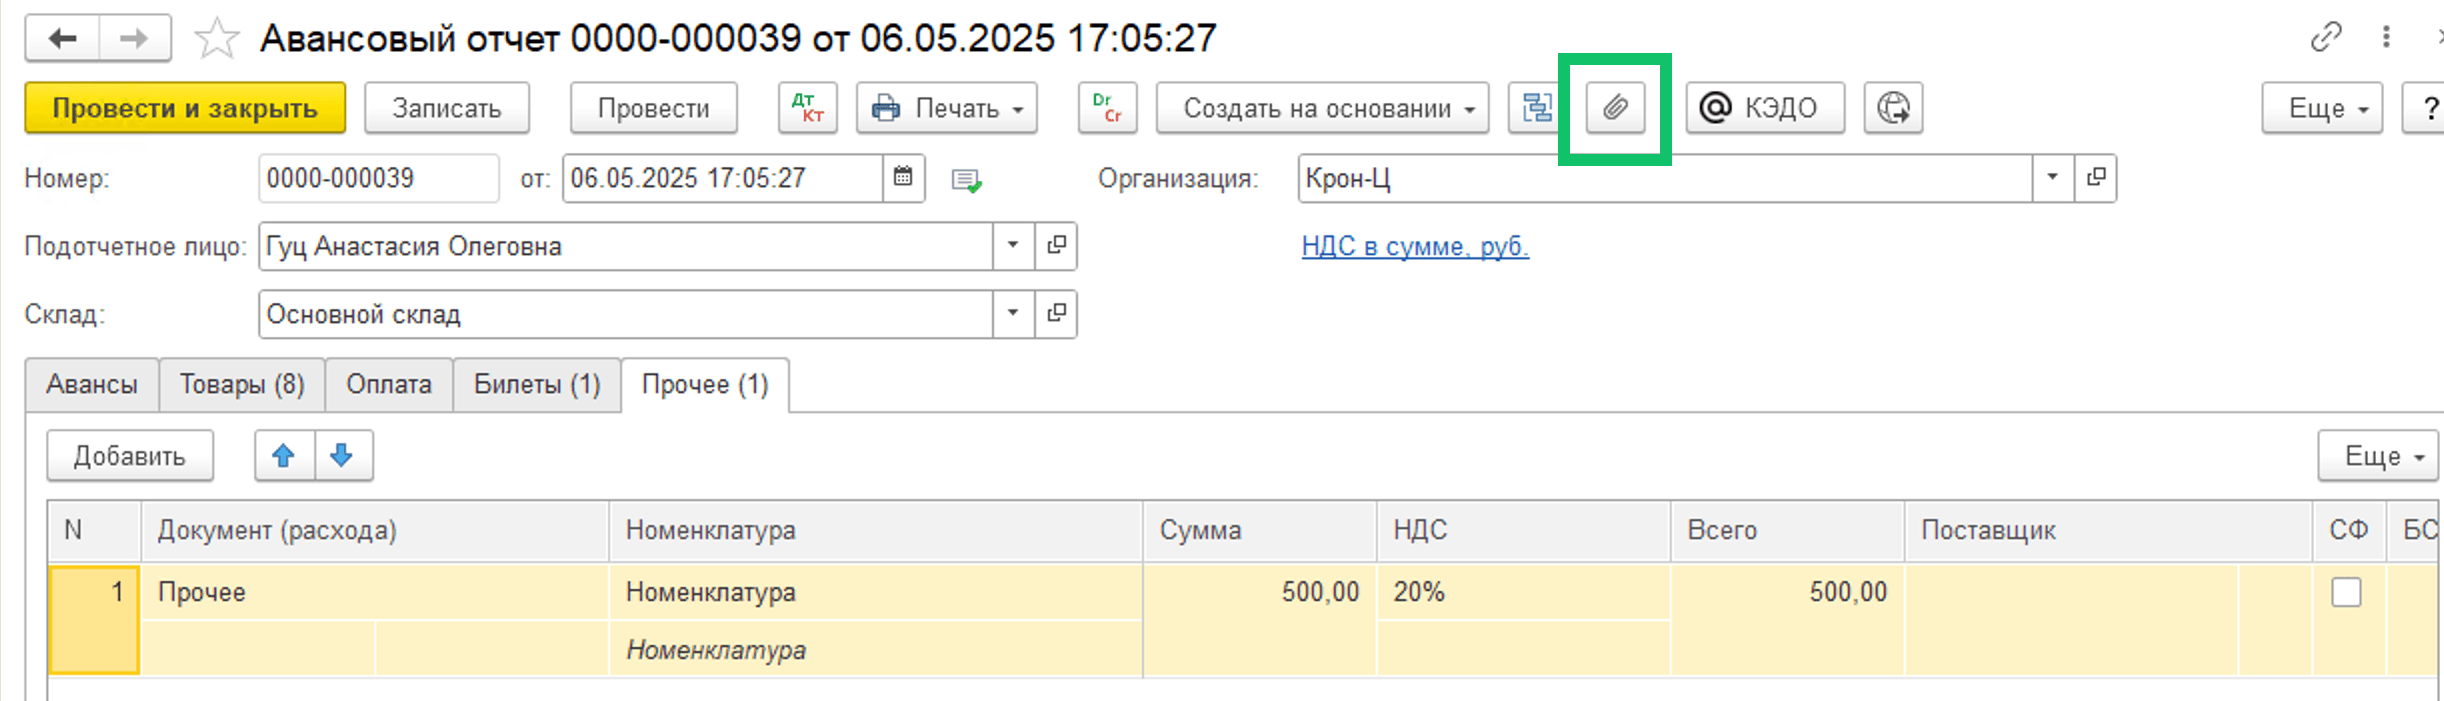Add document to favorites with star icon
2444x701 pixels.
[x=216, y=39]
